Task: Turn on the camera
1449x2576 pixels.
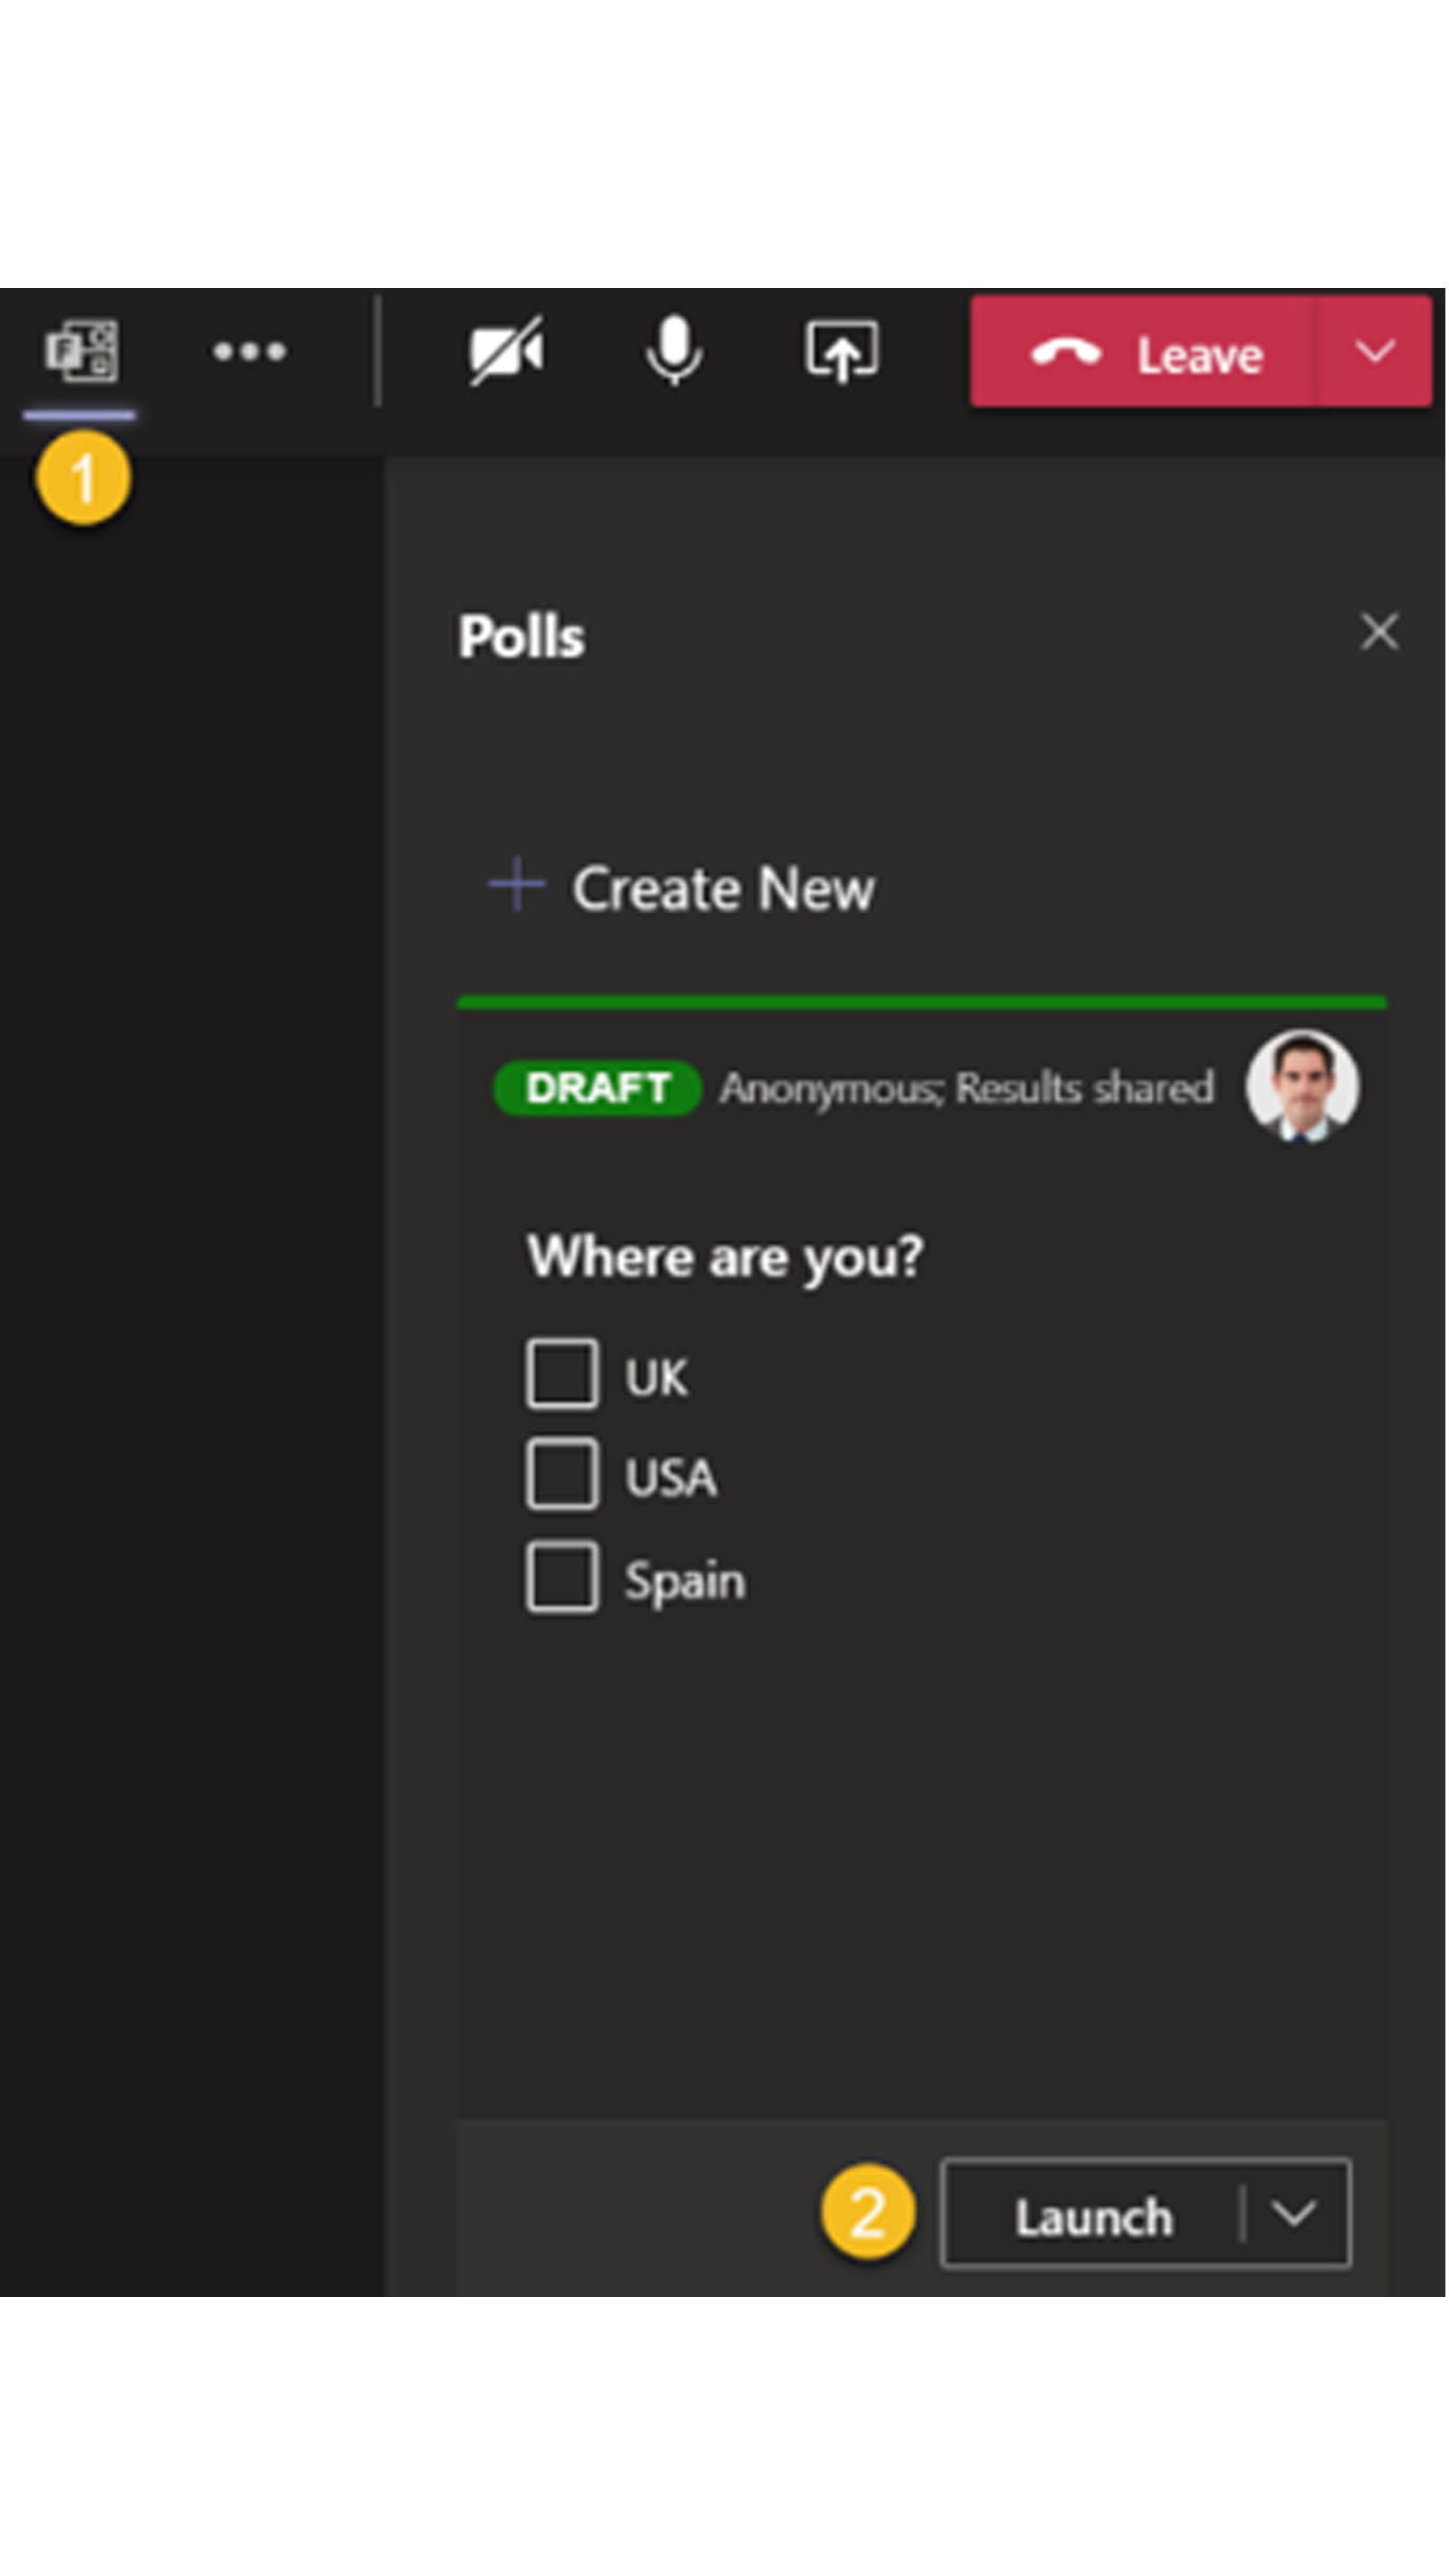Action: pos(506,351)
